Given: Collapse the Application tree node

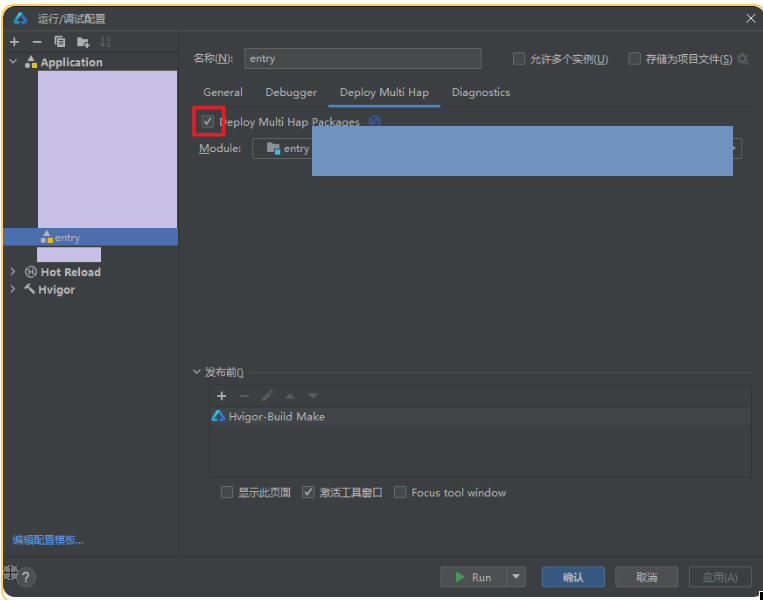Looking at the screenshot, I should pos(14,62).
